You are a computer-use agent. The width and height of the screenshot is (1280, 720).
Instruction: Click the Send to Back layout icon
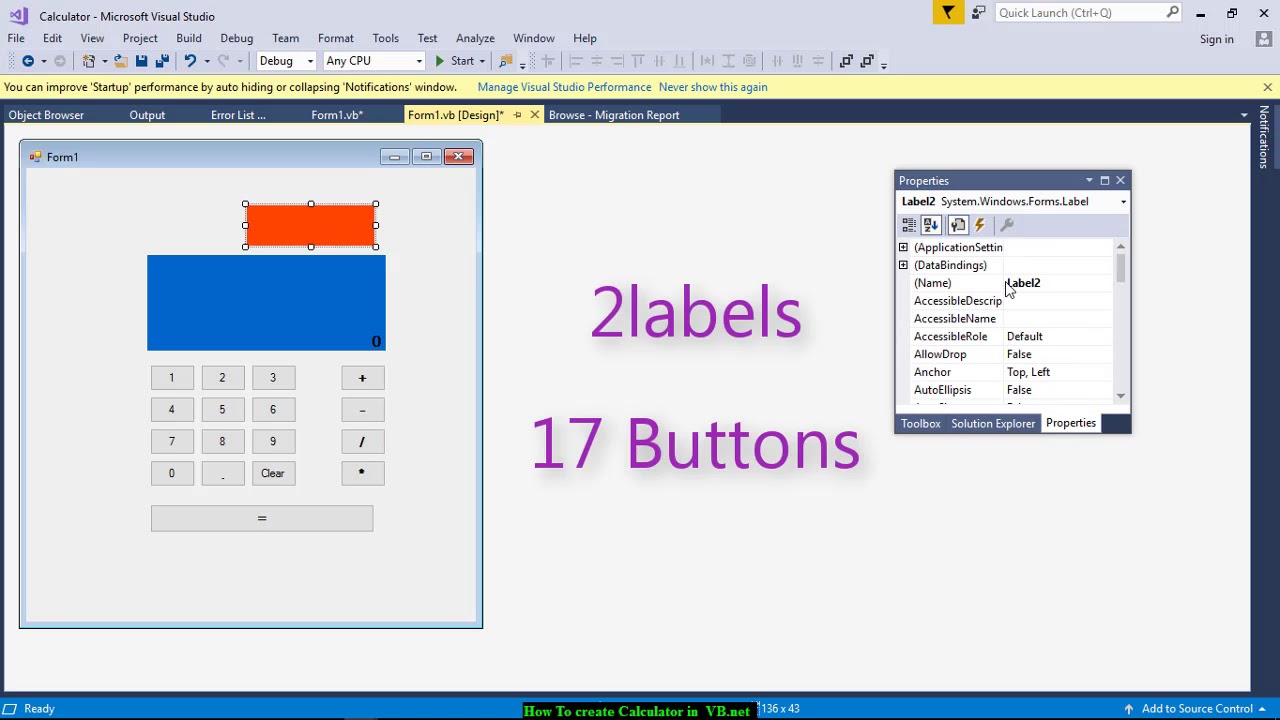click(867, 61)
